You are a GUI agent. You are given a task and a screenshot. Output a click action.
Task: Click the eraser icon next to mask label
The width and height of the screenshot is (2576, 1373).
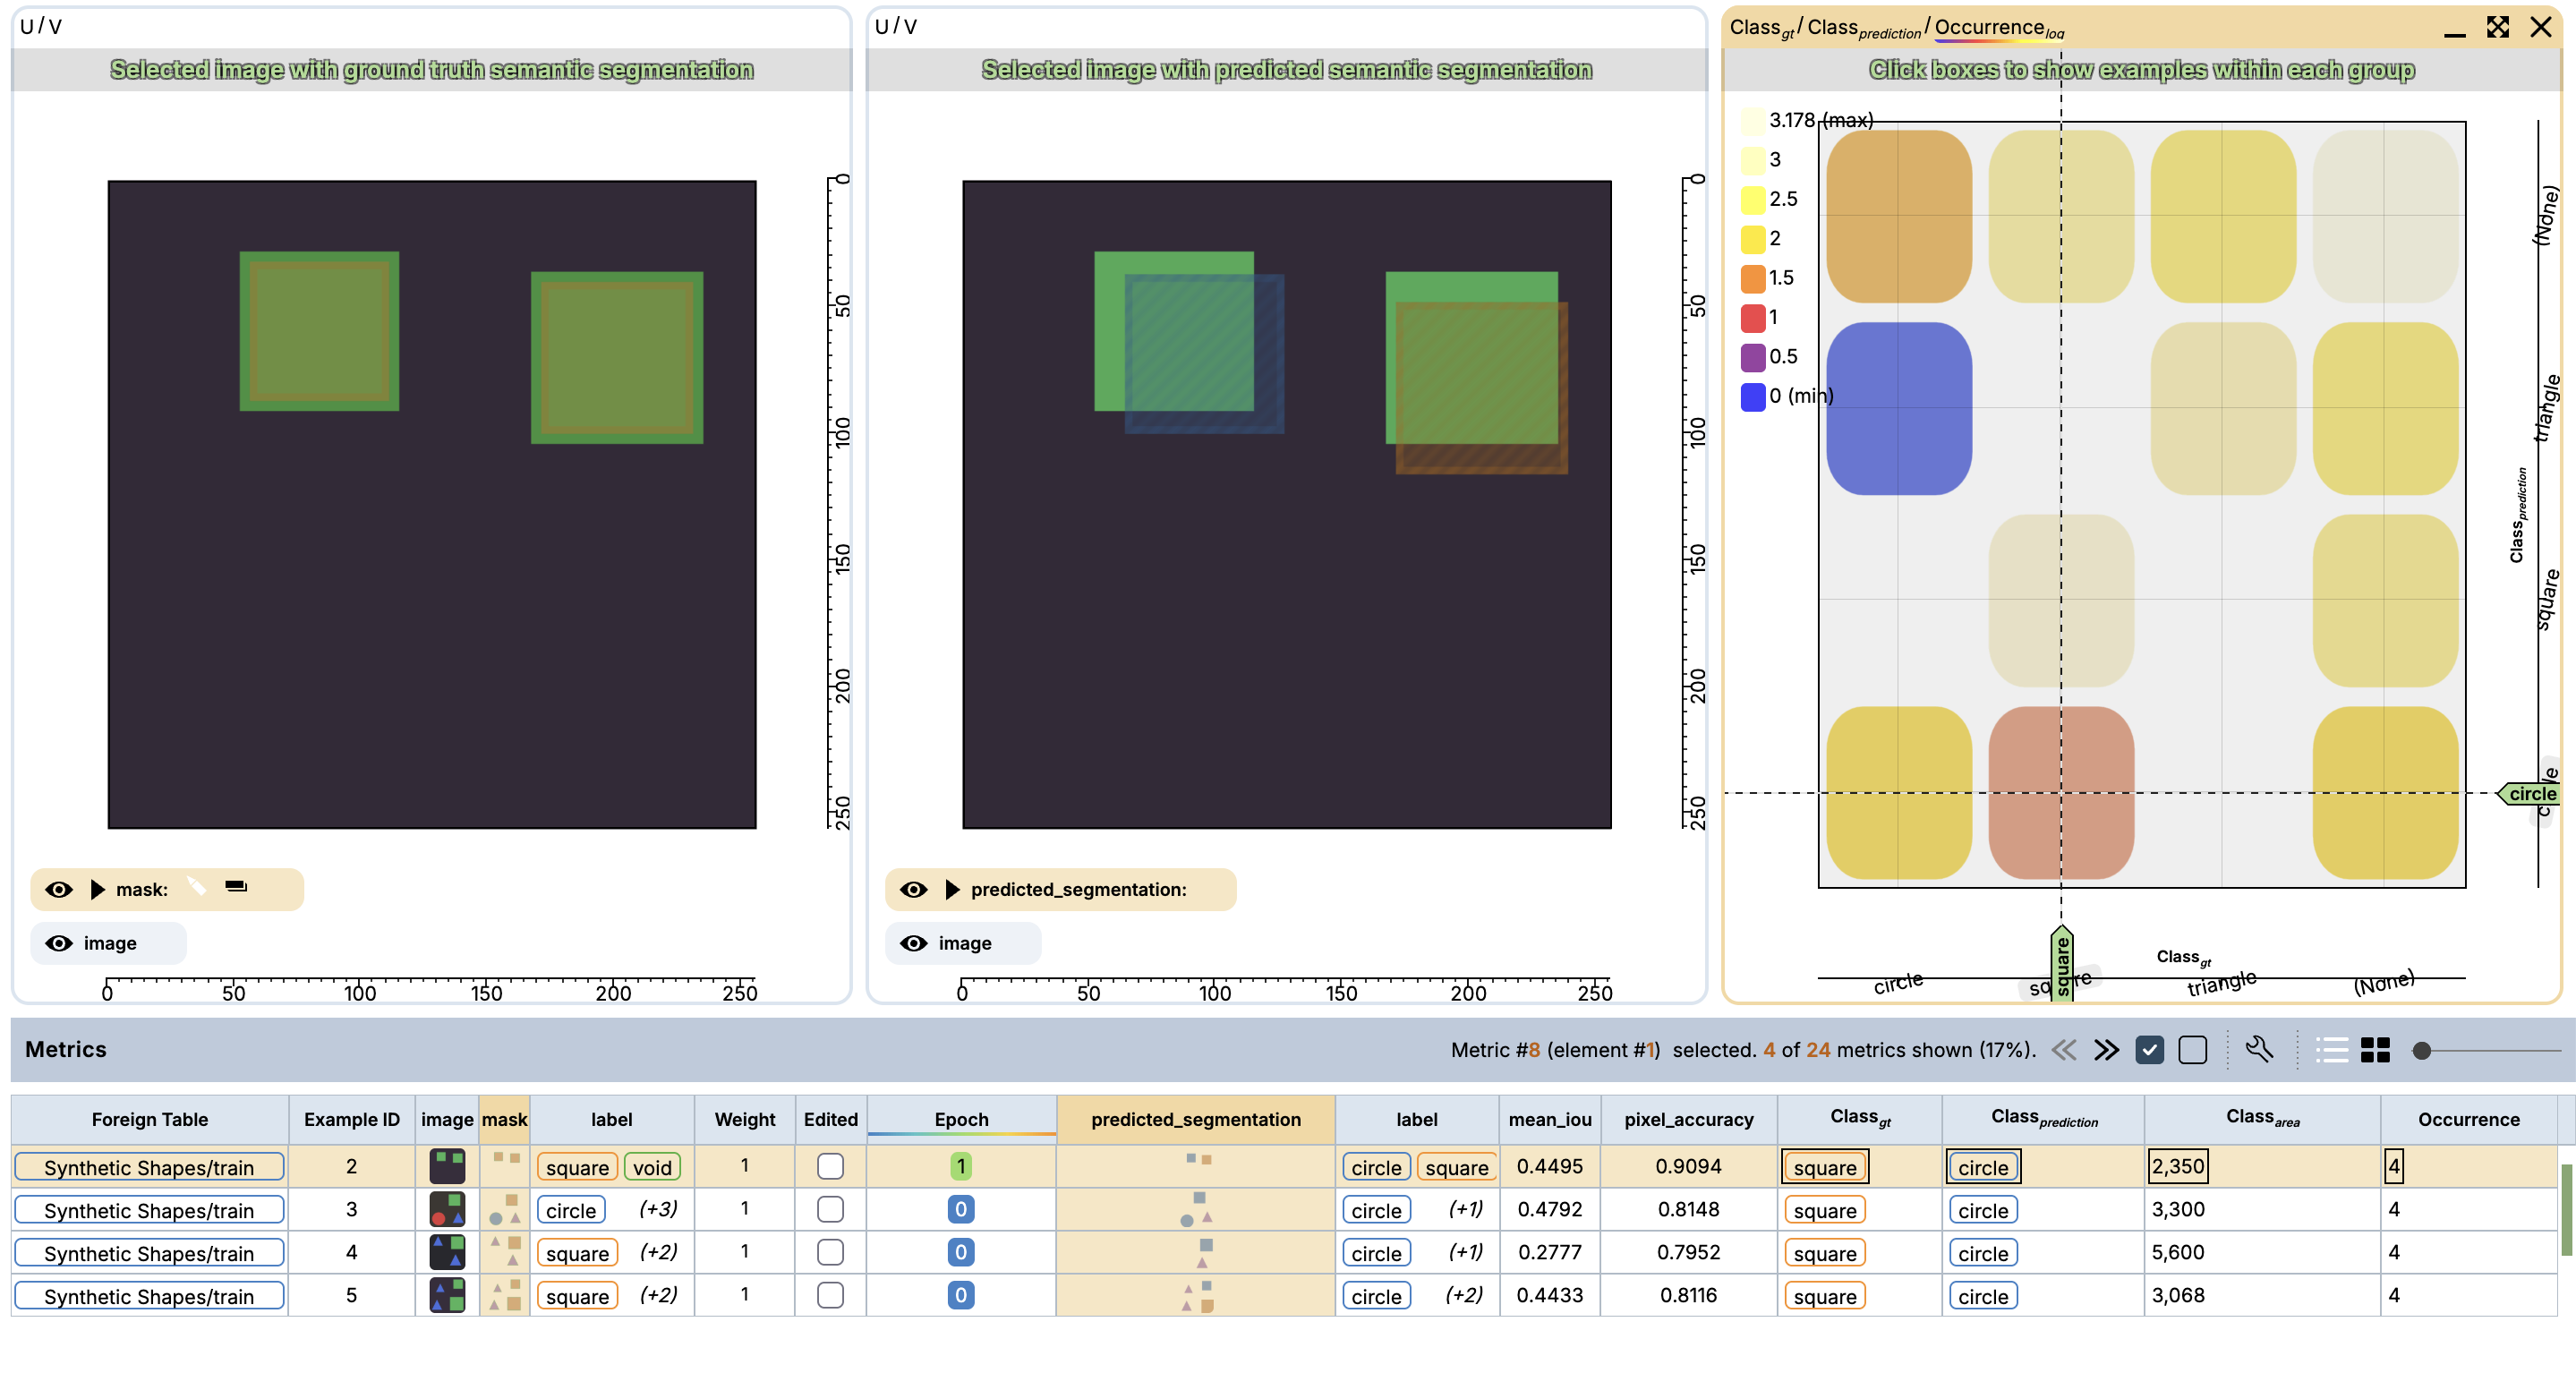(236, 886)
